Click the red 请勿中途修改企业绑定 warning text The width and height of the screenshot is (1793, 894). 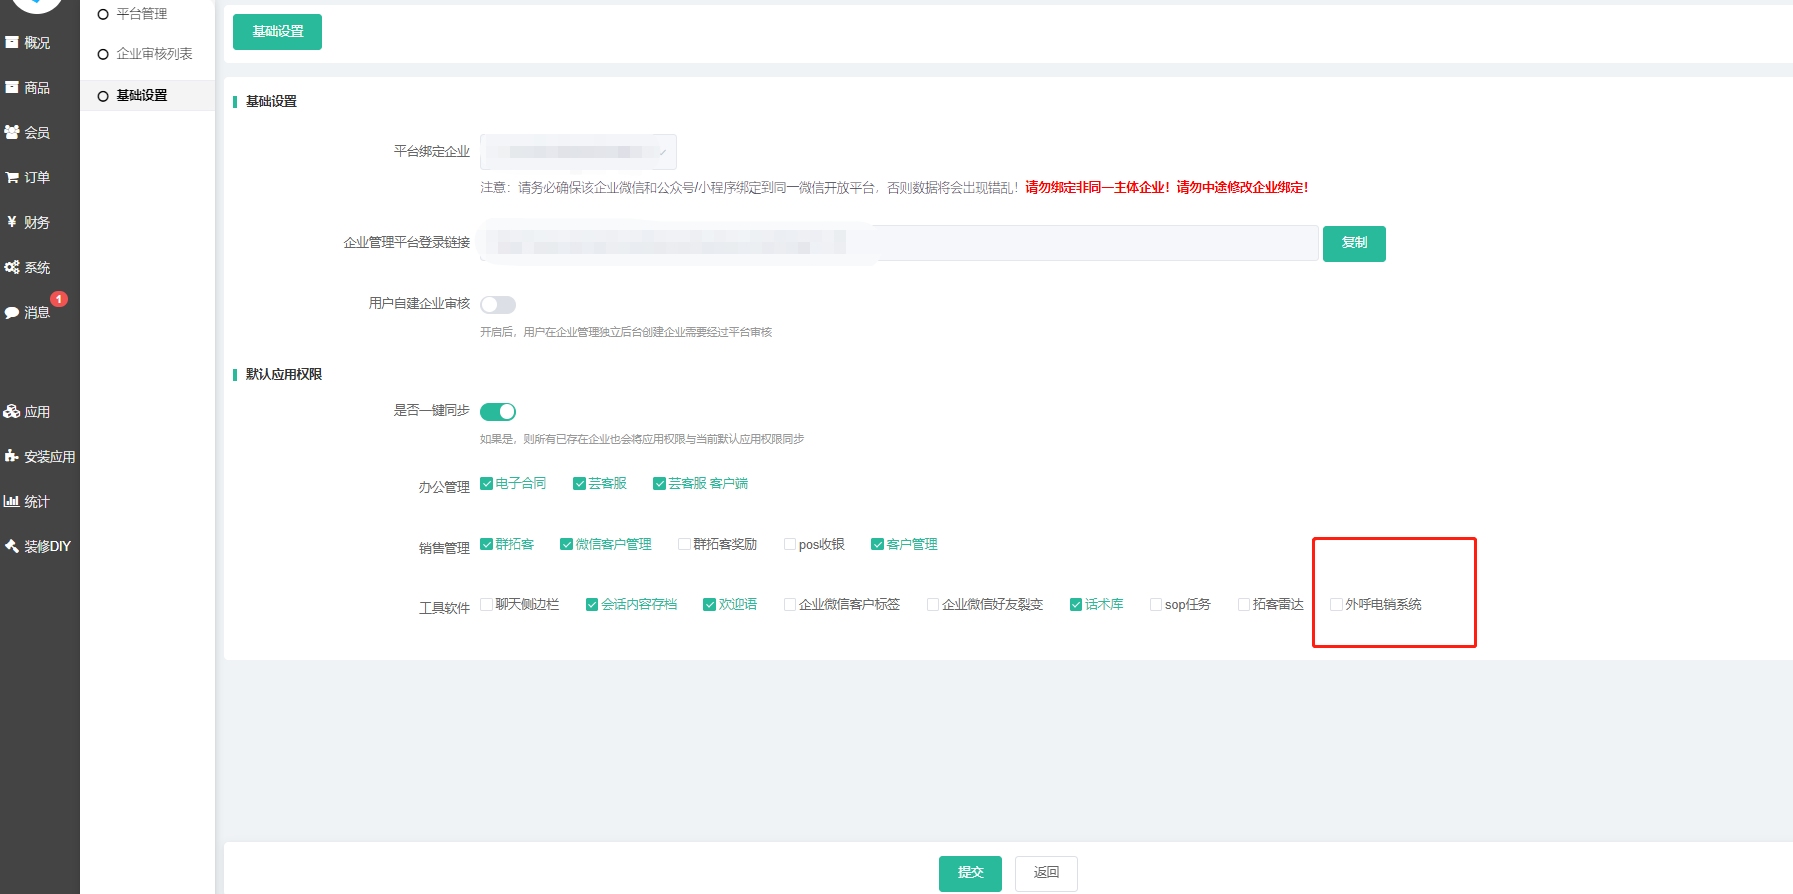[1242, 187]
